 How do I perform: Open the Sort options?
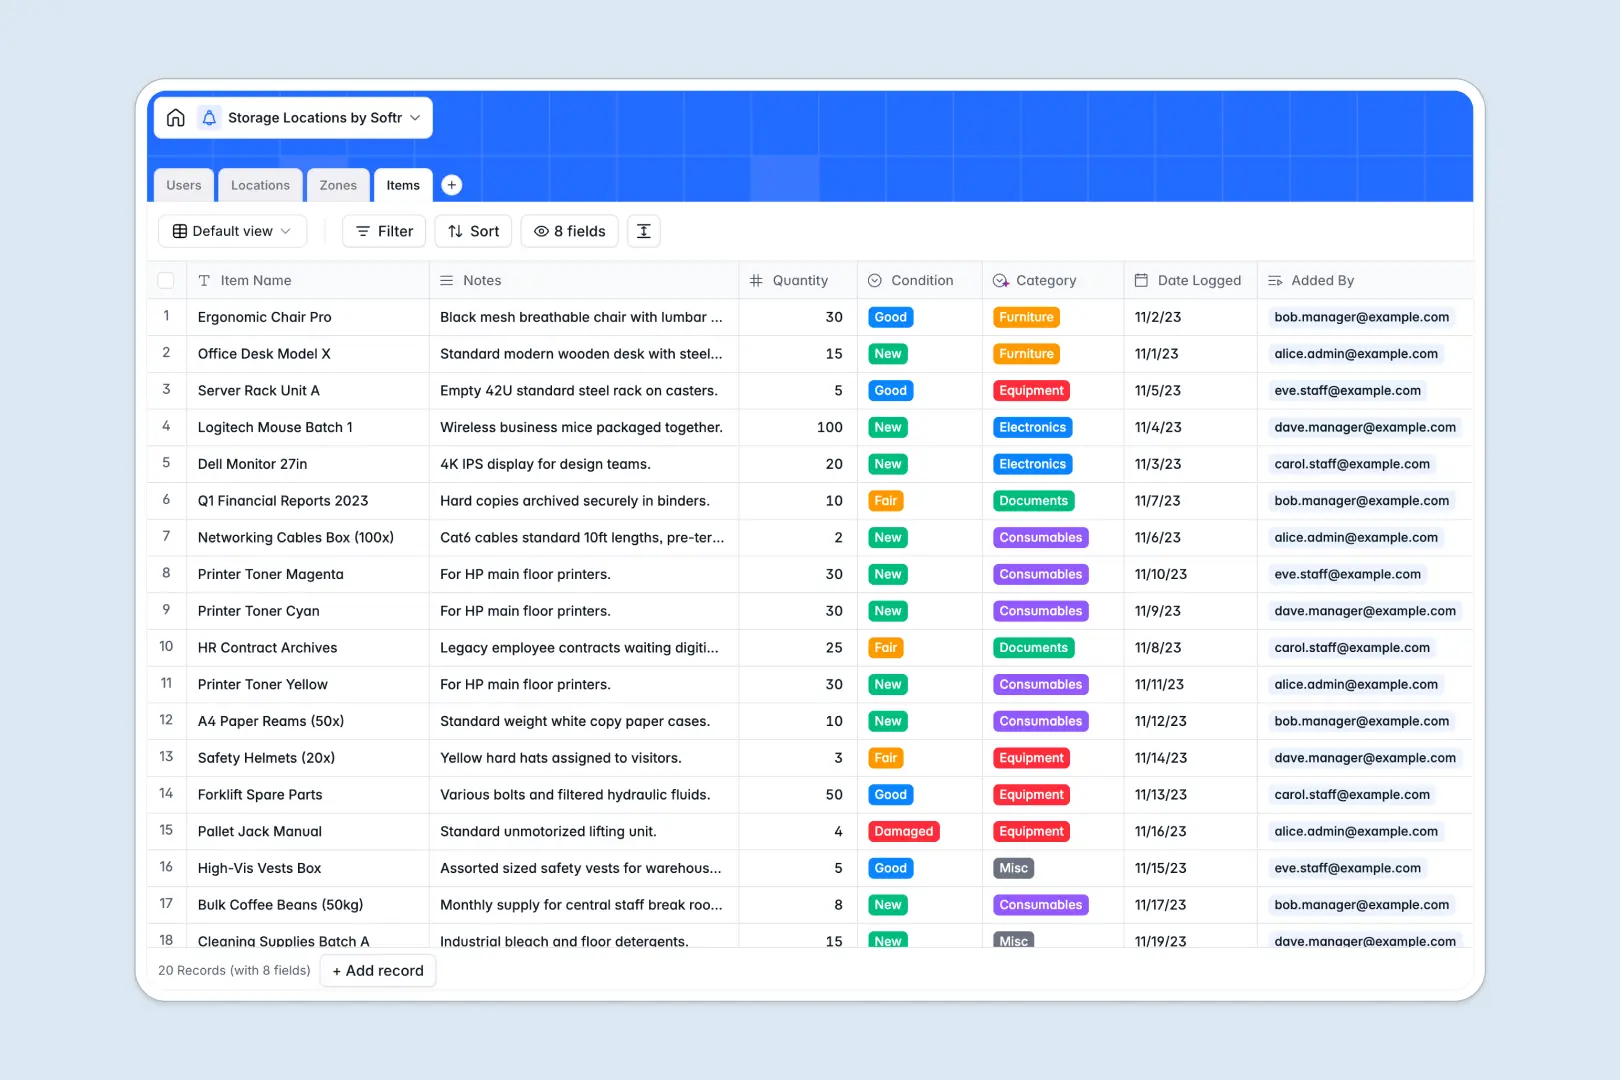click(x=473, y=231)
